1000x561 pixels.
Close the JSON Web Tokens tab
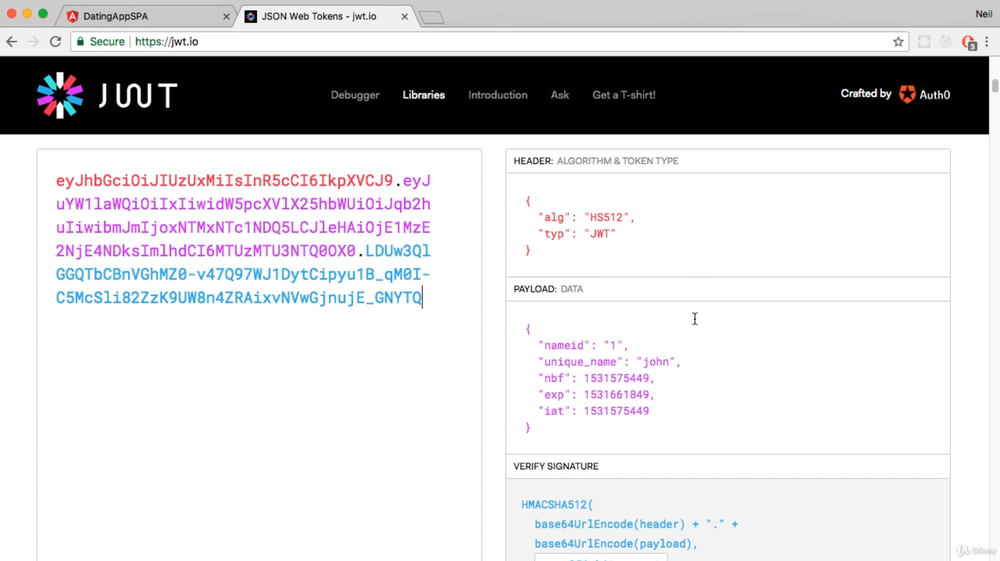[x=404, y=16]
